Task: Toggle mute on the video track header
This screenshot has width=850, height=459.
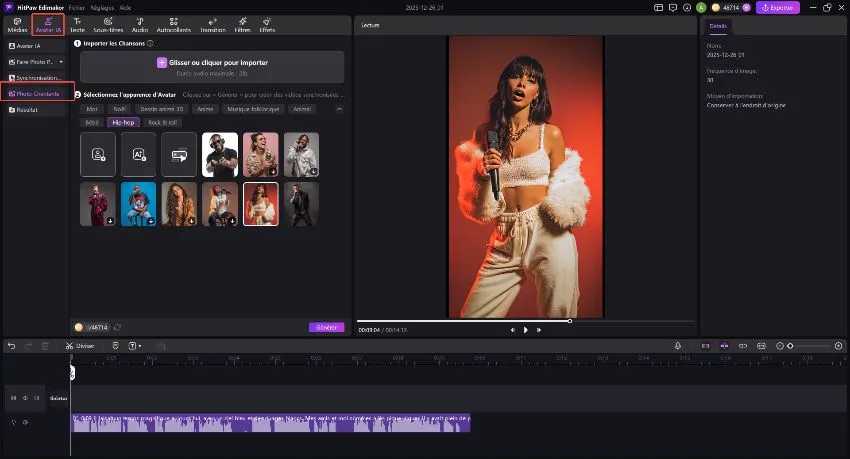Action: point(25,398)
